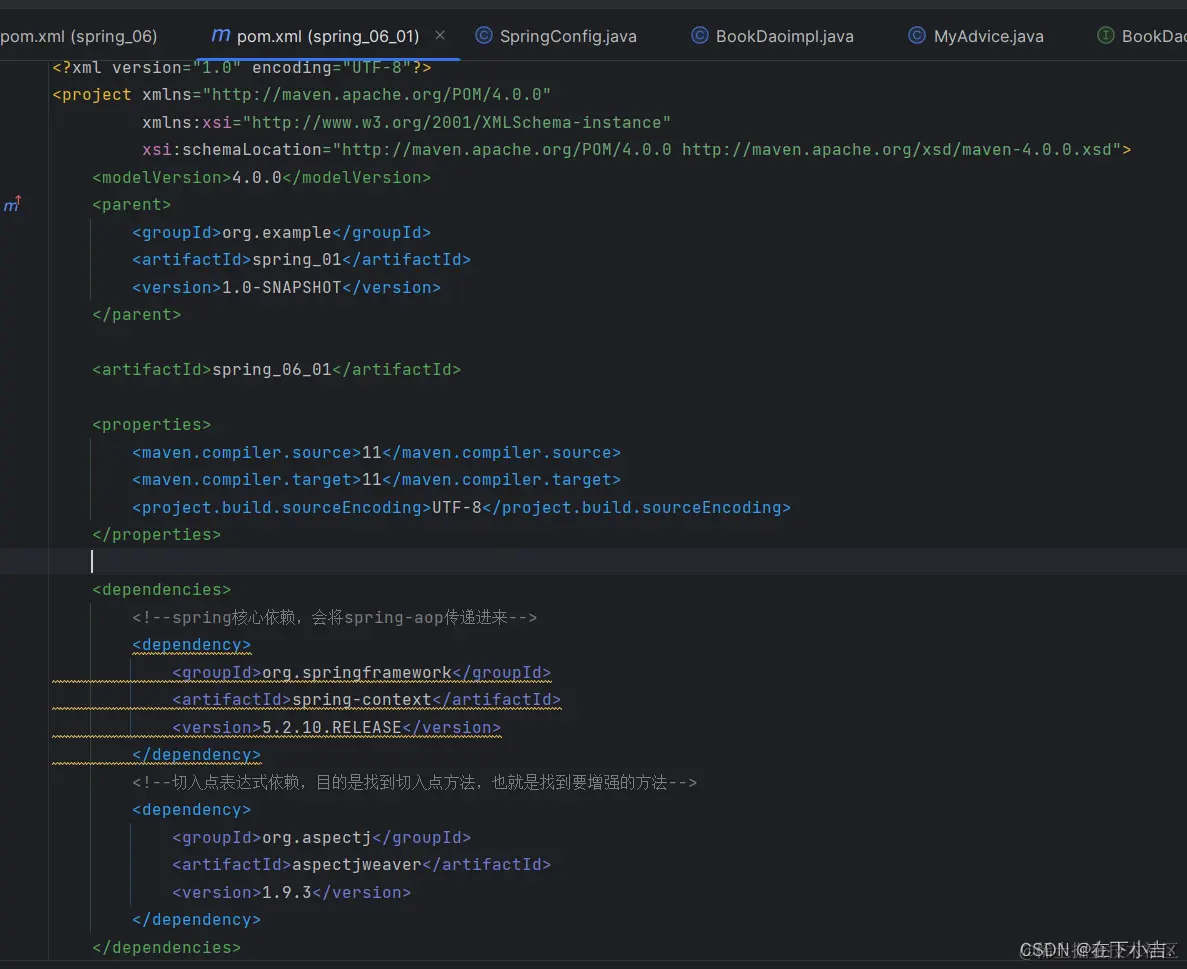This screenshot has height=969, width=1187.
Task: Click the groupId org.aspectj line
Action: (321, 837)
